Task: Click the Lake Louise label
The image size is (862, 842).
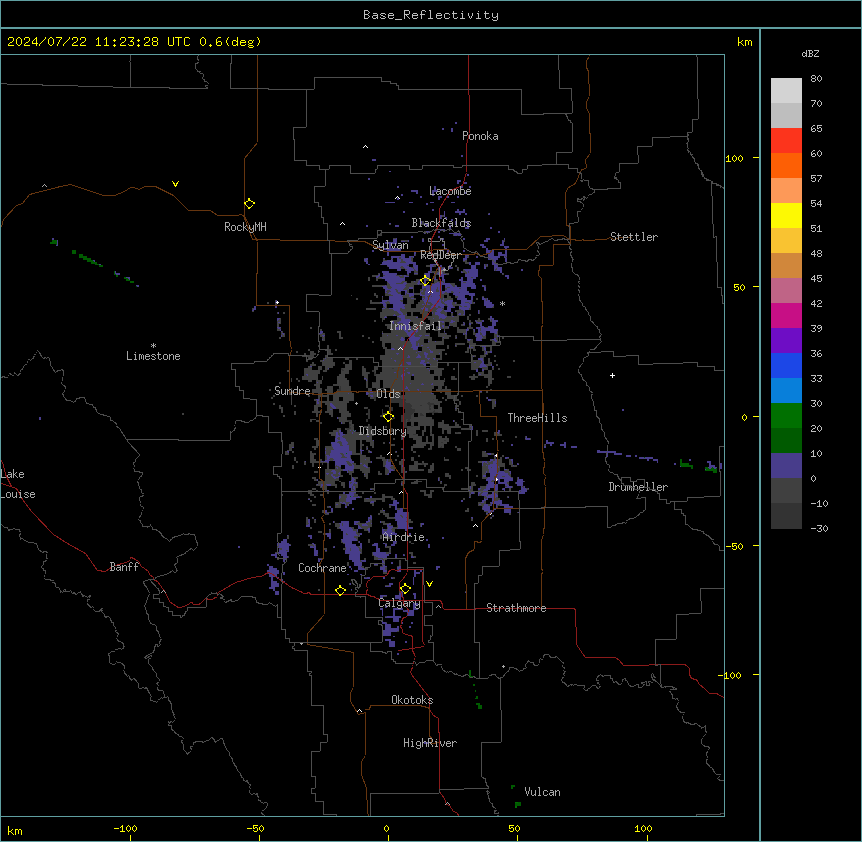Action: coord(18,484)
